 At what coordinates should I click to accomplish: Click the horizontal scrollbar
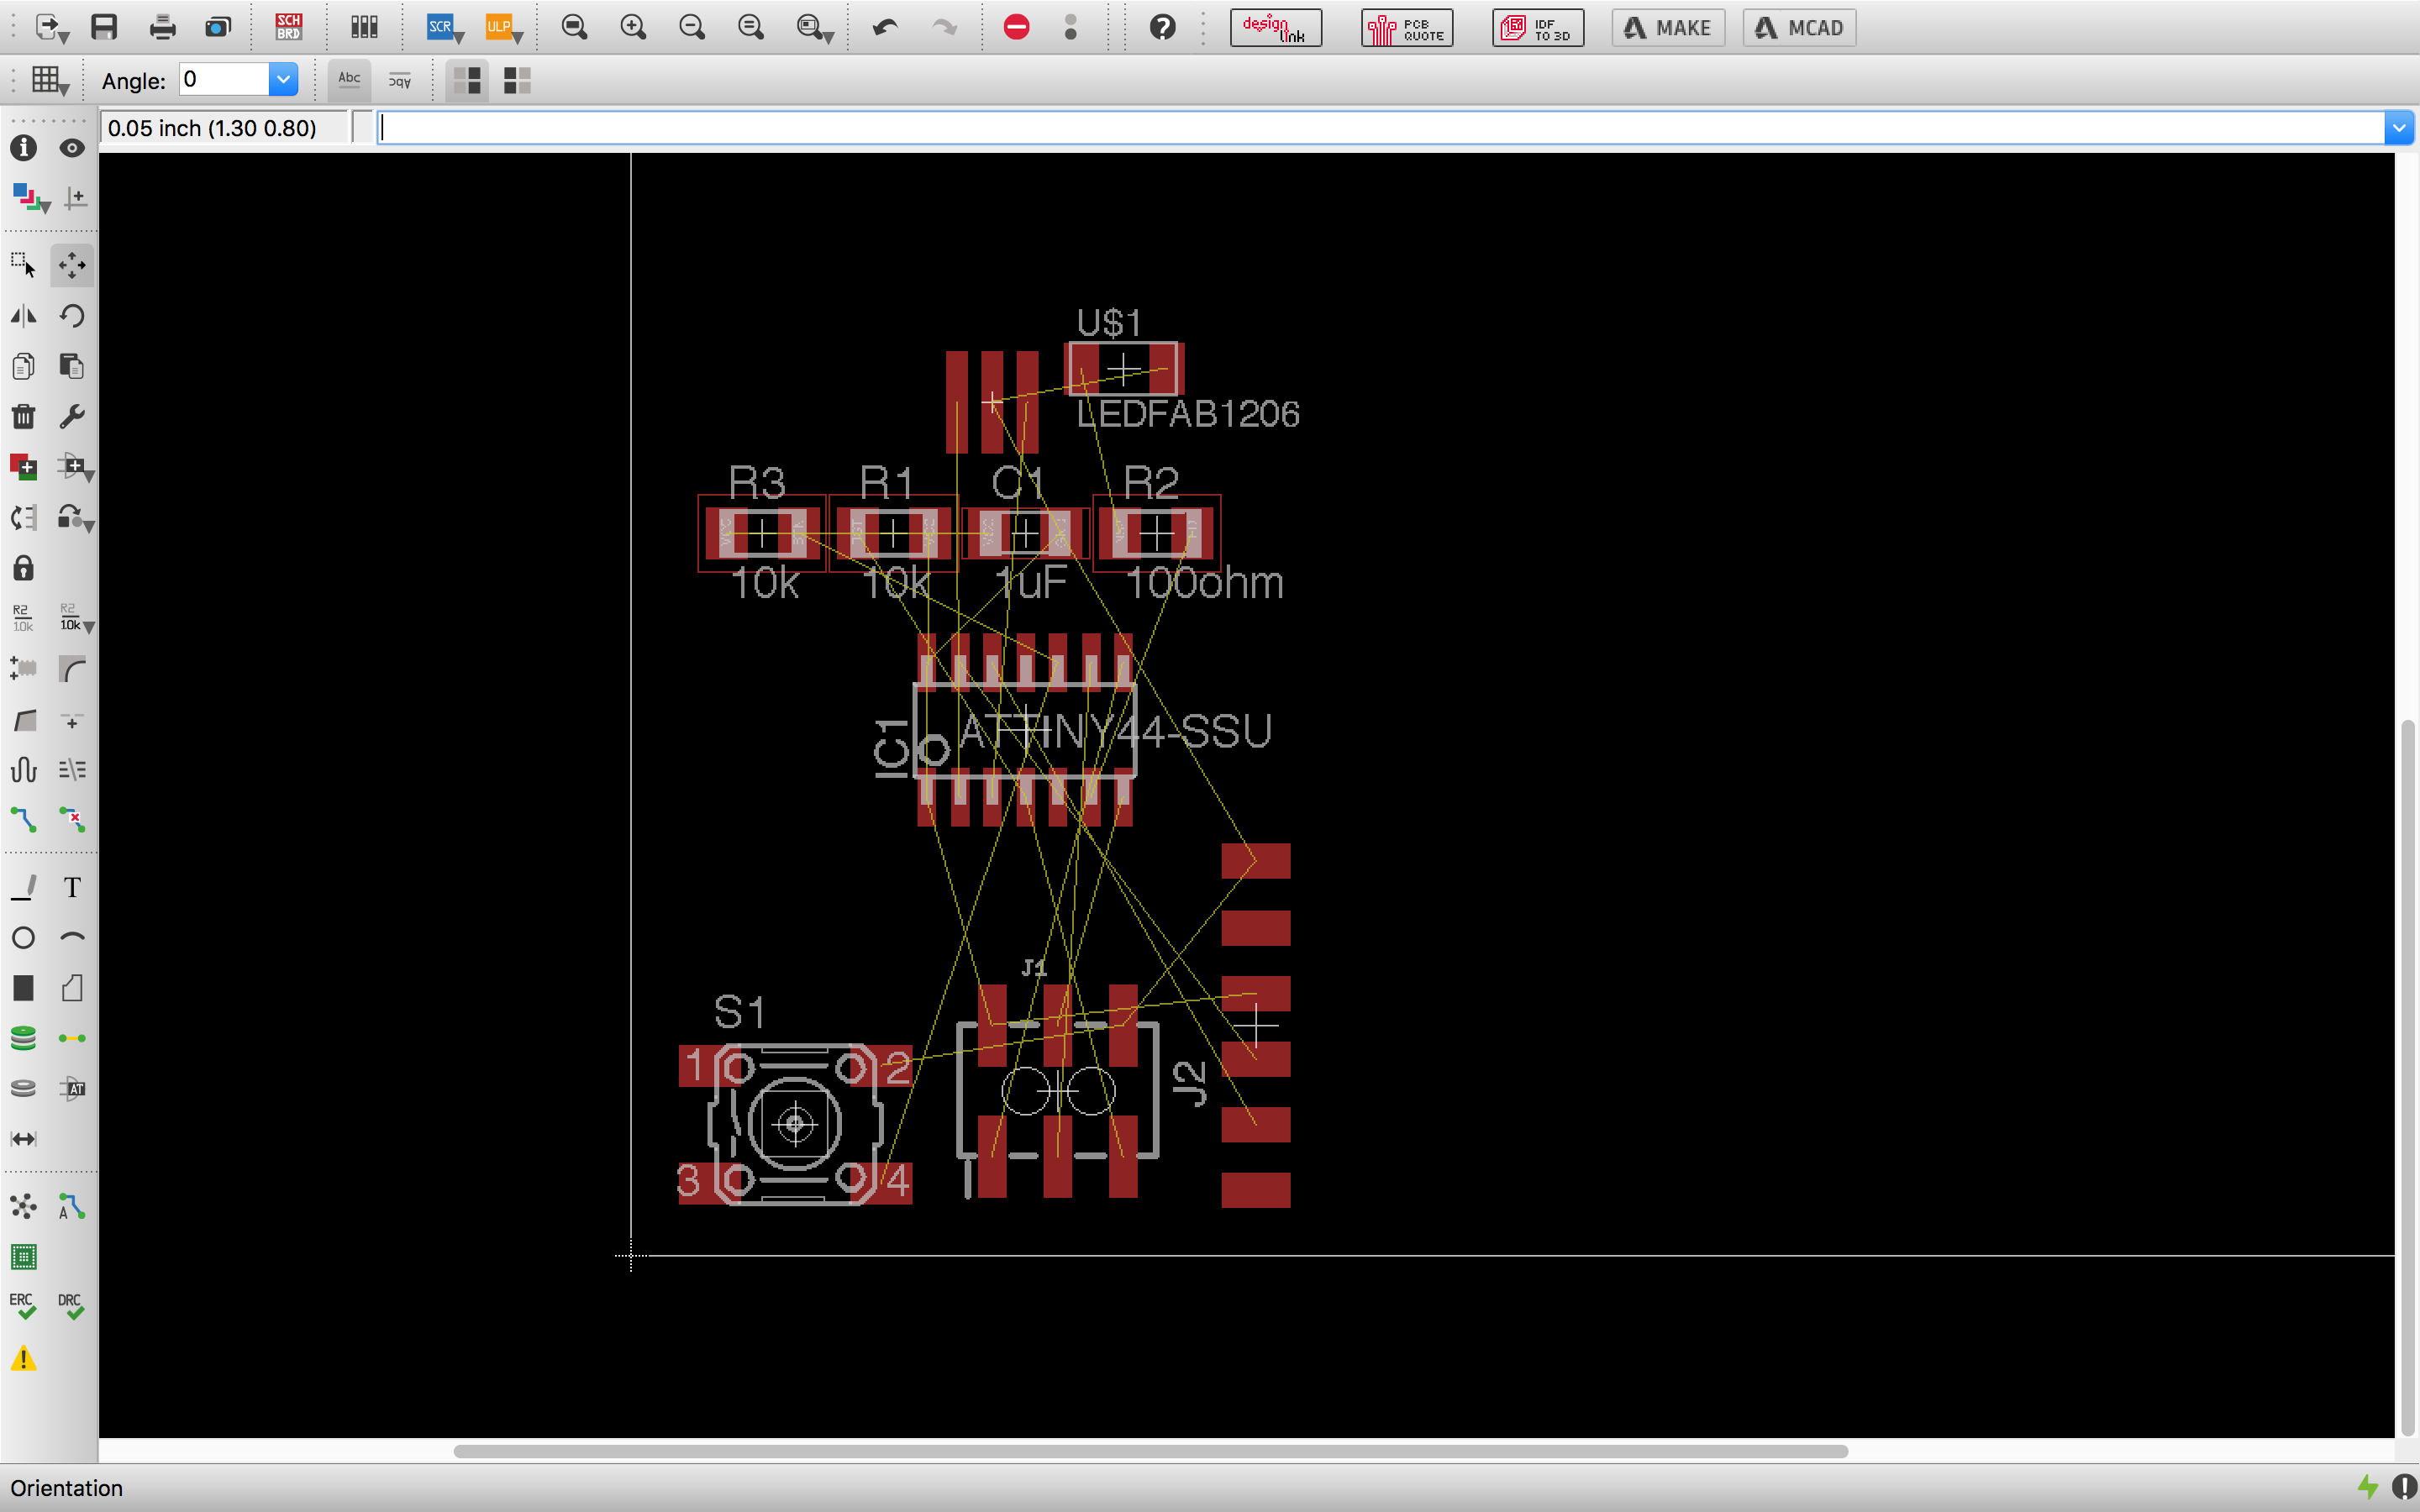[1150, 1451]
